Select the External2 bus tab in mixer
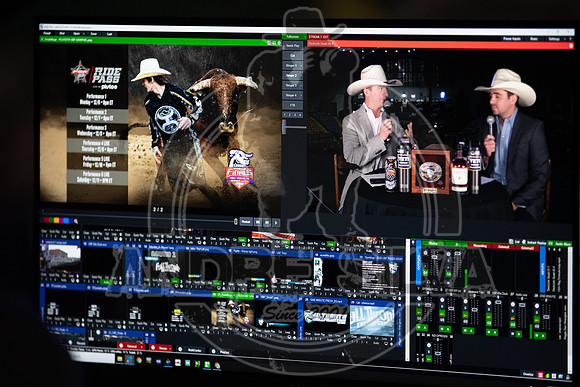This screenshot has height=387, width=580. 527,247
